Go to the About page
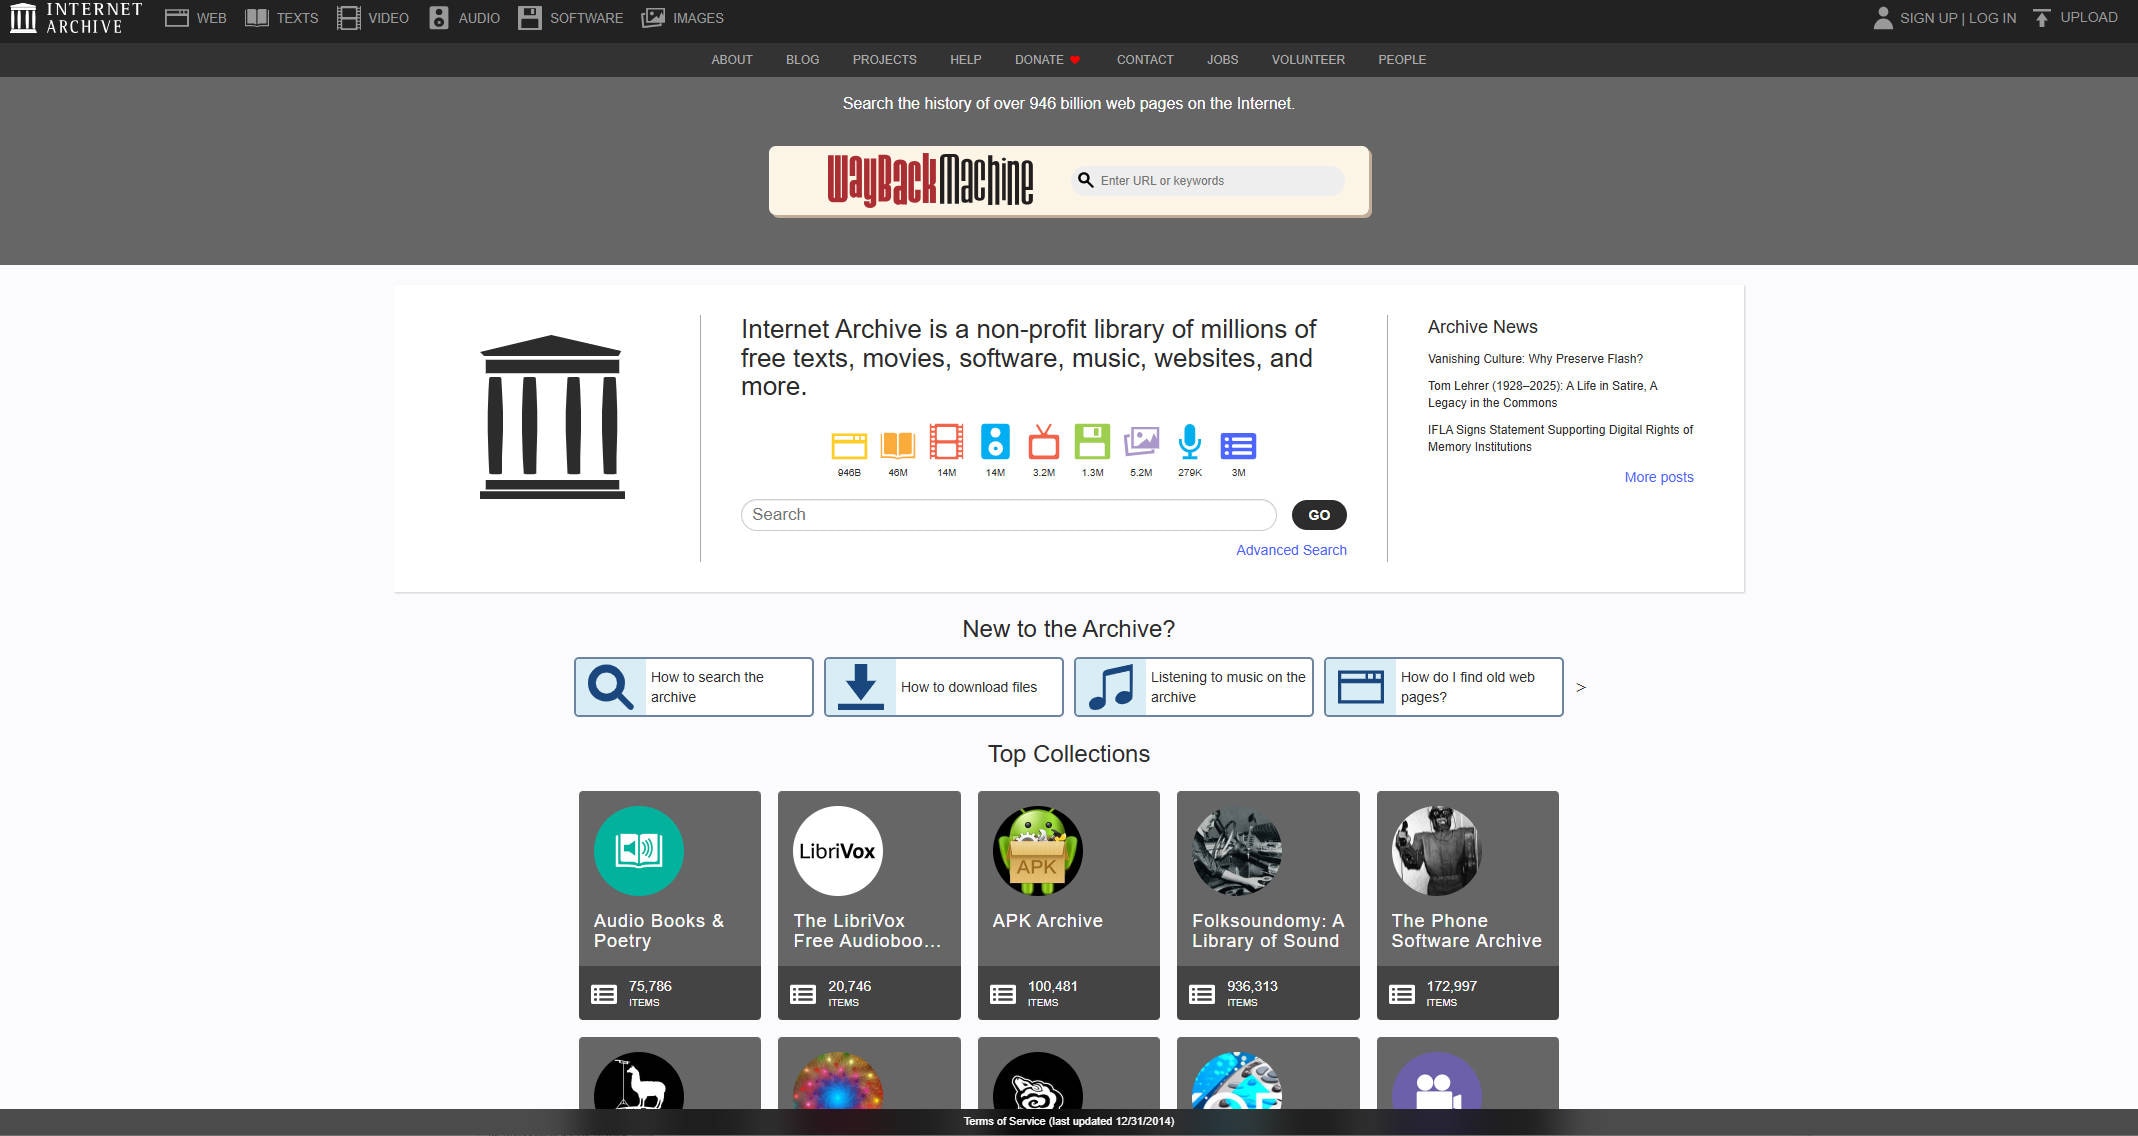 click(x=732, y=60)
